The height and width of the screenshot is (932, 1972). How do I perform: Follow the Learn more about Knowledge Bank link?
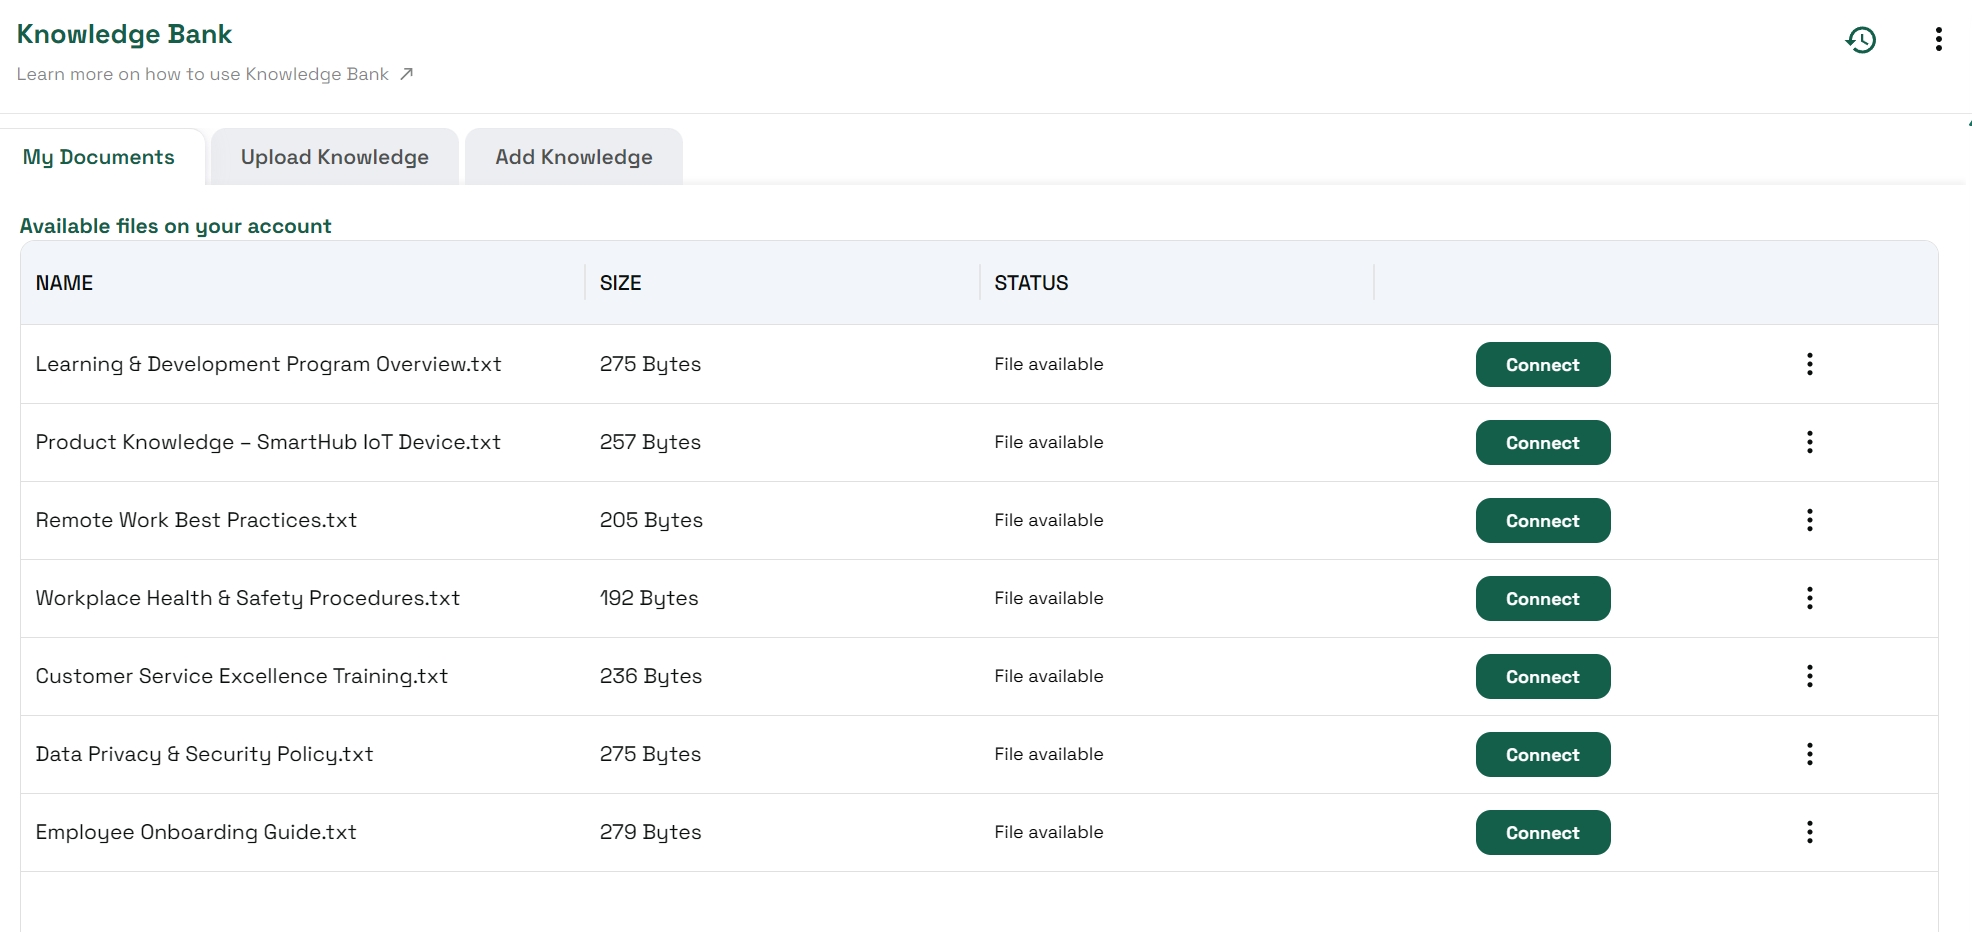coord(214,74)
